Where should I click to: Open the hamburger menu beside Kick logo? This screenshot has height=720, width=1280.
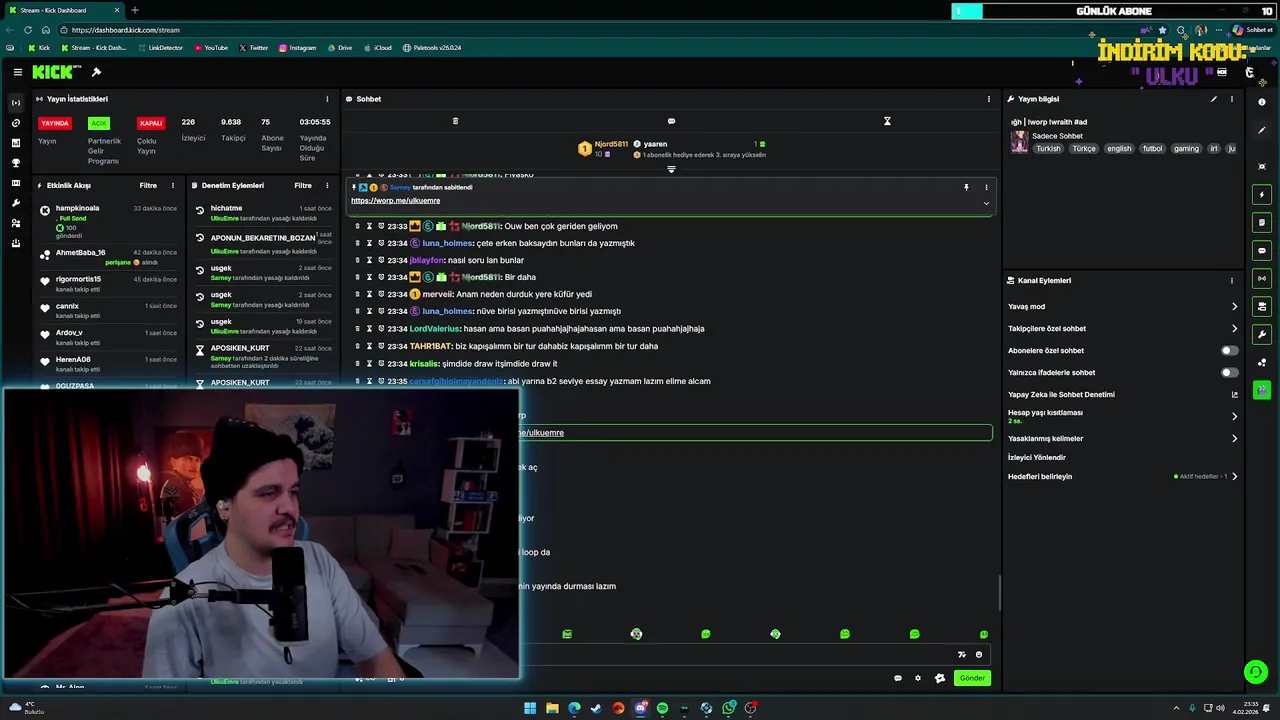pyautogui.click(x=18, y=72)
